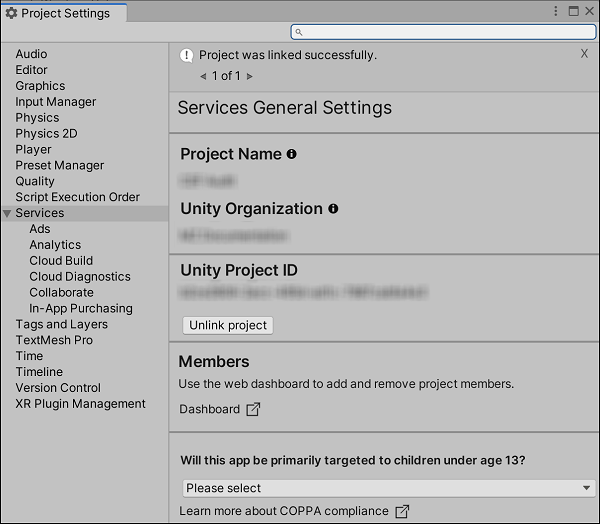This screenshot has height=524, width=600.
Task: Select In-App Purchasing in sidebar
Action: pos(80,309)
